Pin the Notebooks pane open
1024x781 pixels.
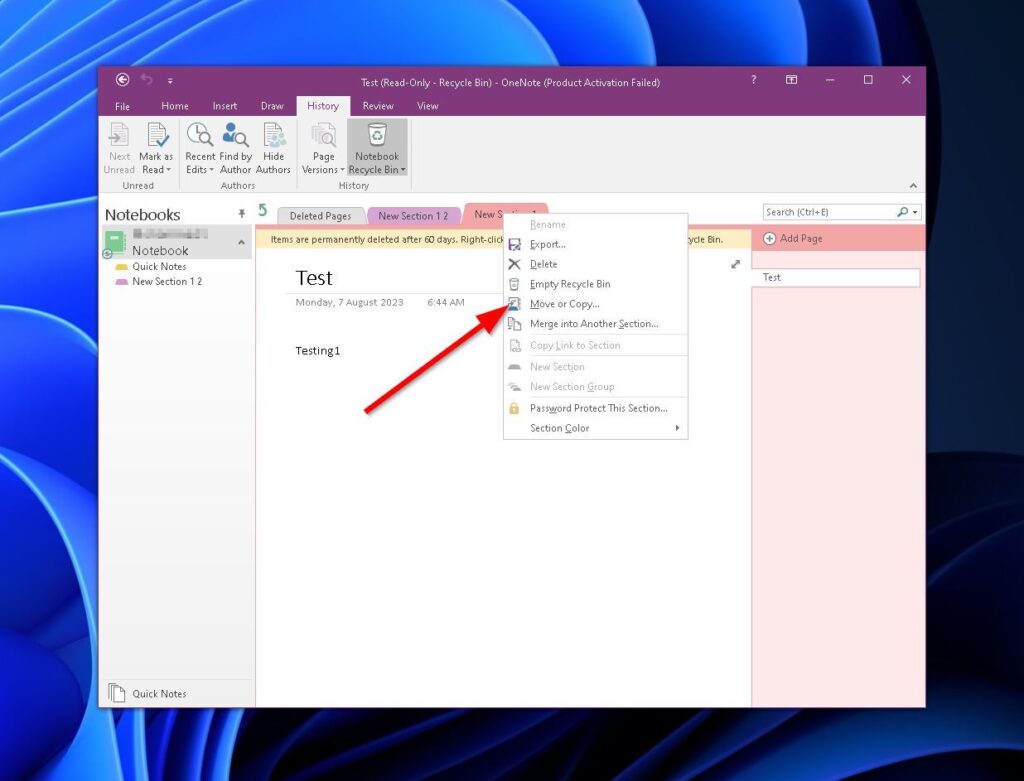[241, 214]
